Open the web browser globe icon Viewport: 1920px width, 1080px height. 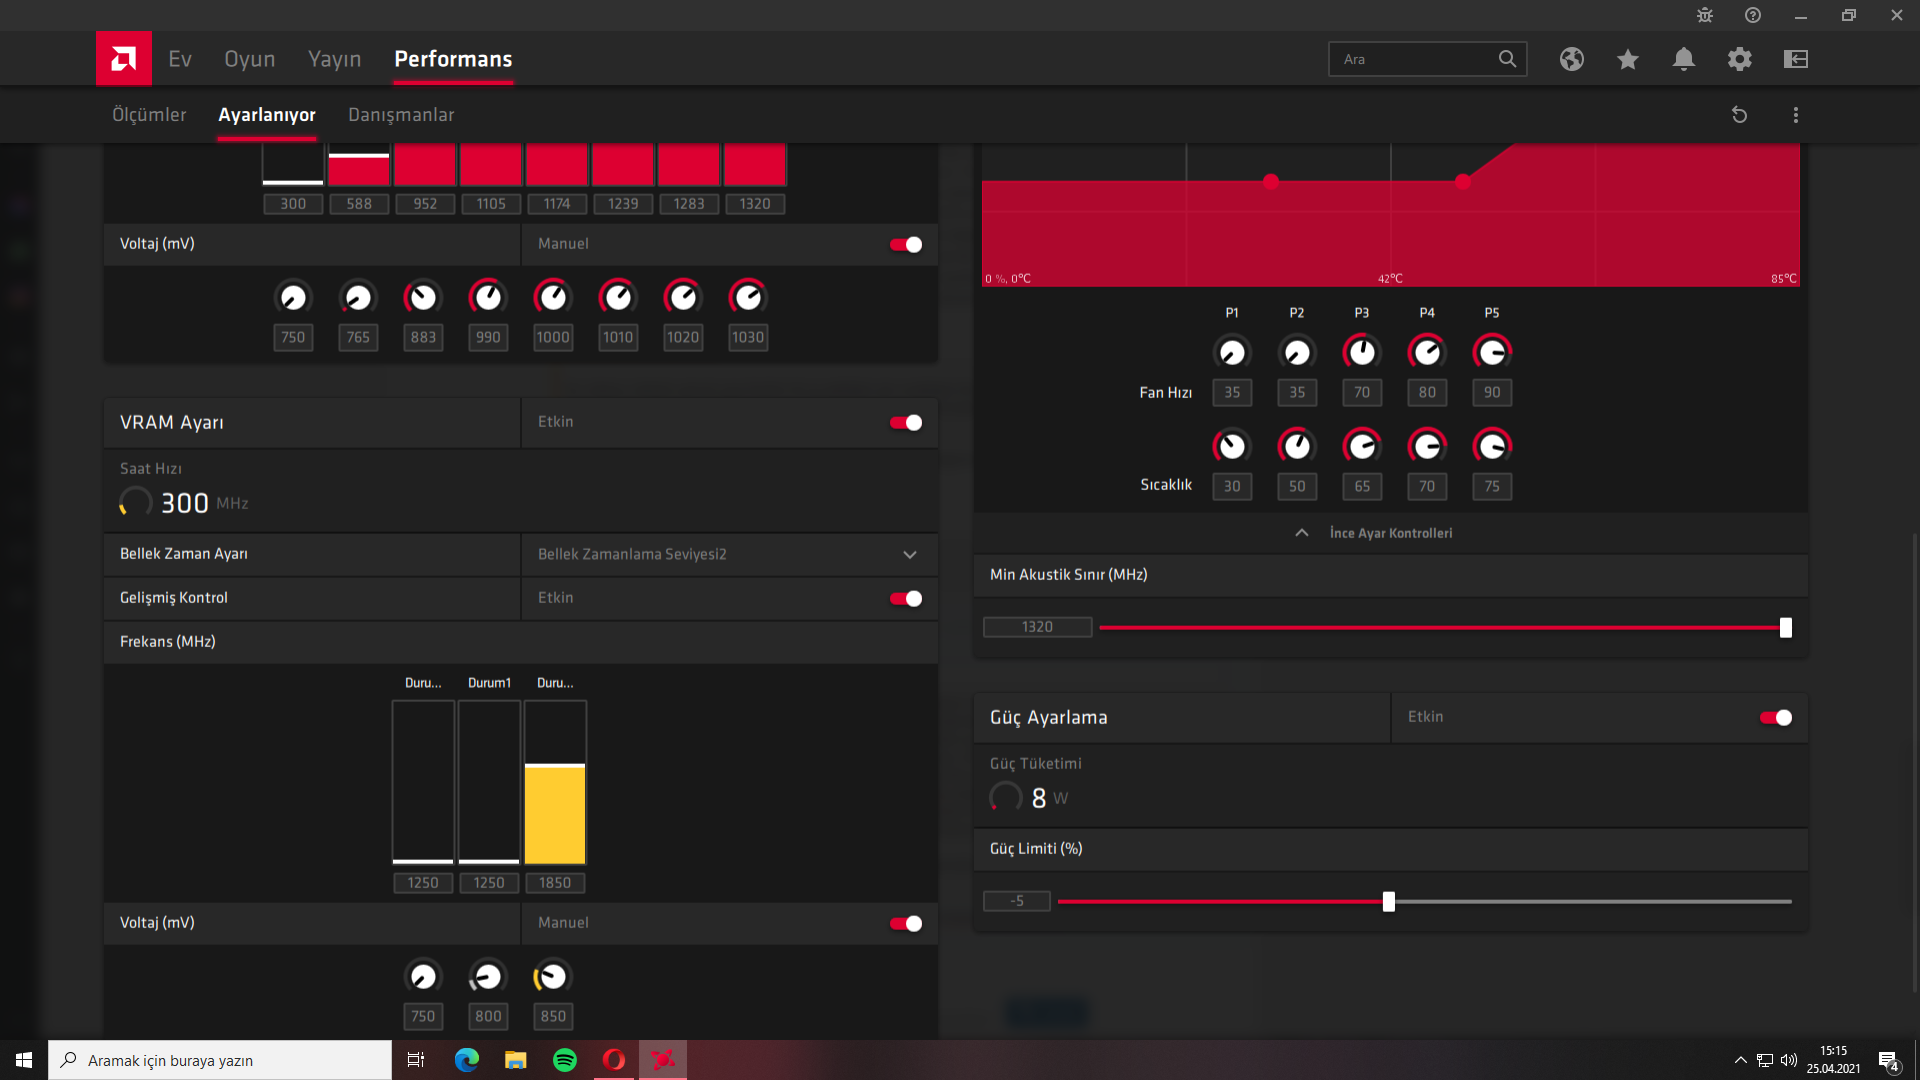[1571, 59]
